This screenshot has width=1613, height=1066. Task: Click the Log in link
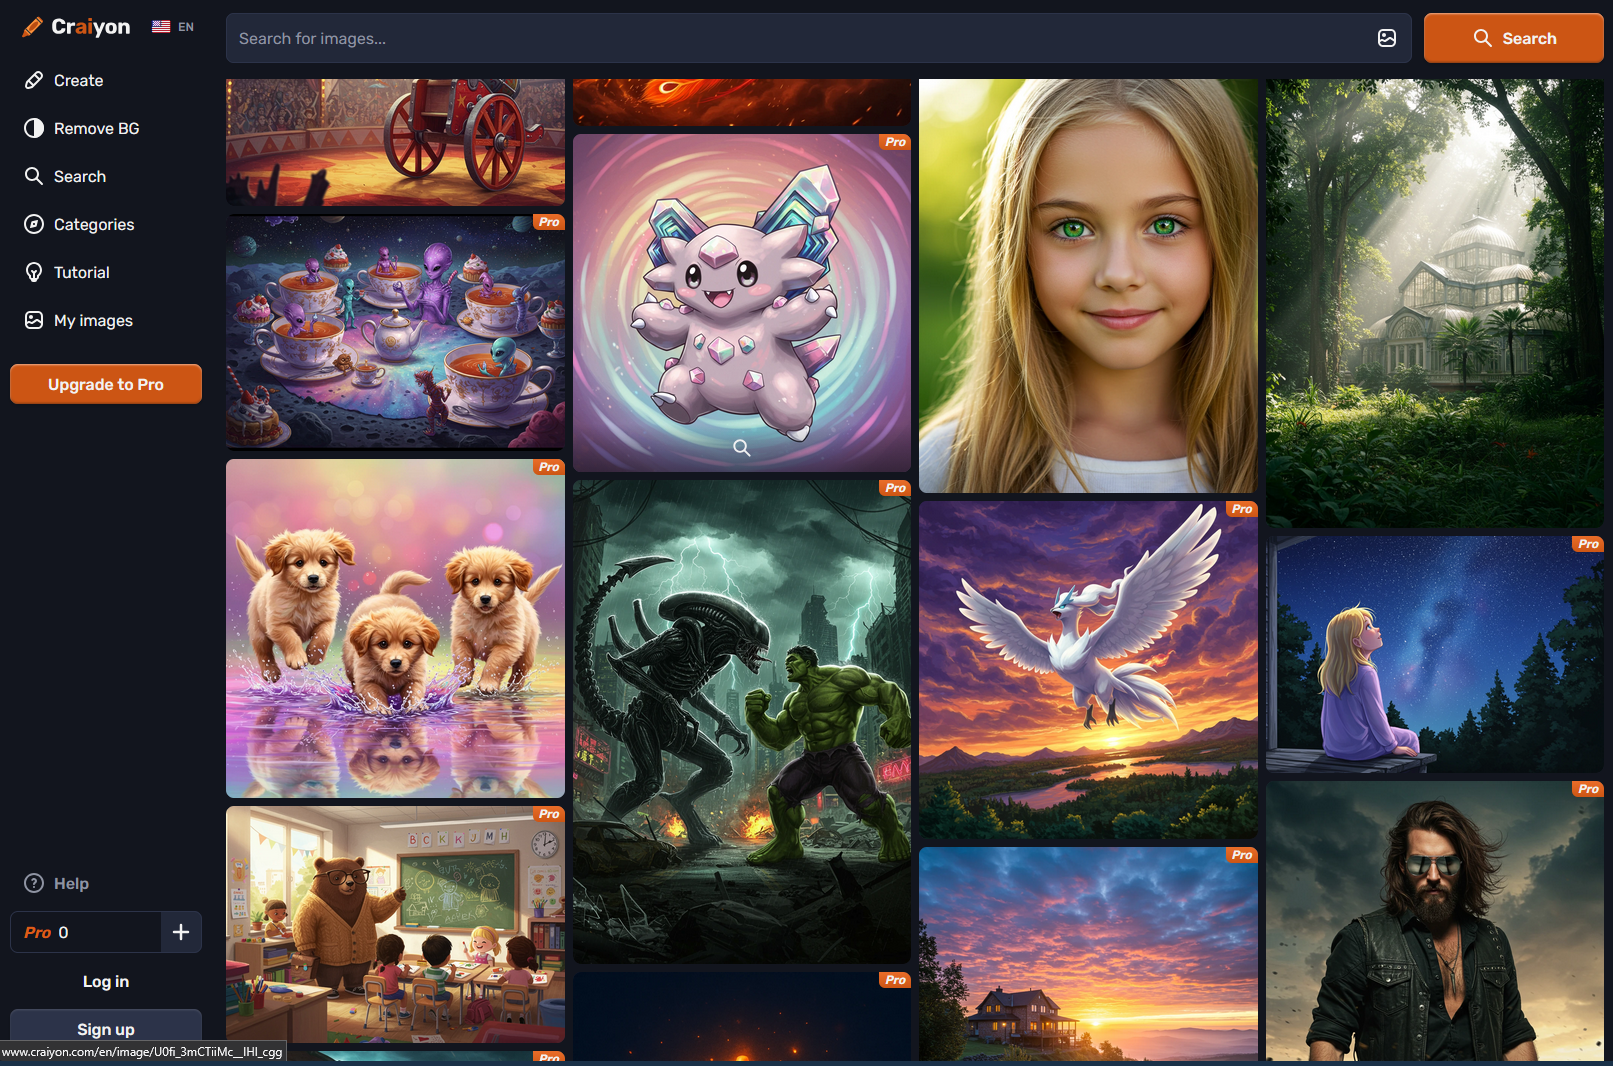[106, 982]
